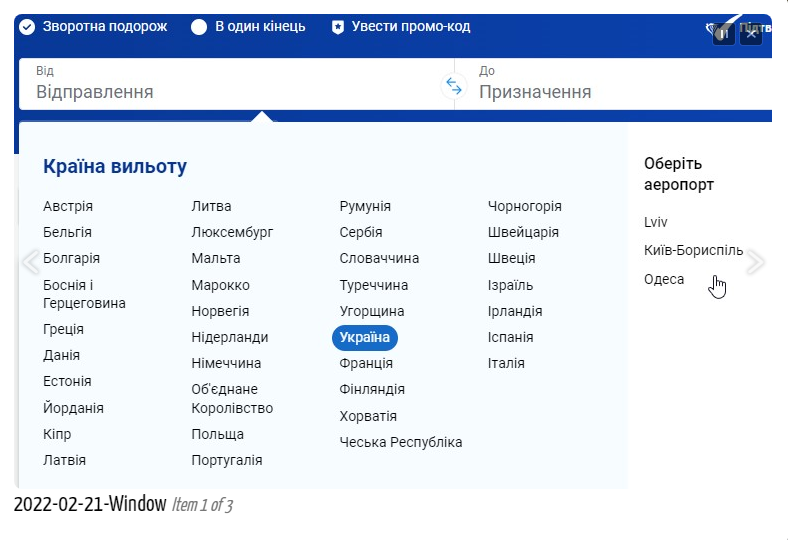The image size is (788, 540).
Task: Select country Об'єднане Королівство
Action: click(x=232, y=399)
